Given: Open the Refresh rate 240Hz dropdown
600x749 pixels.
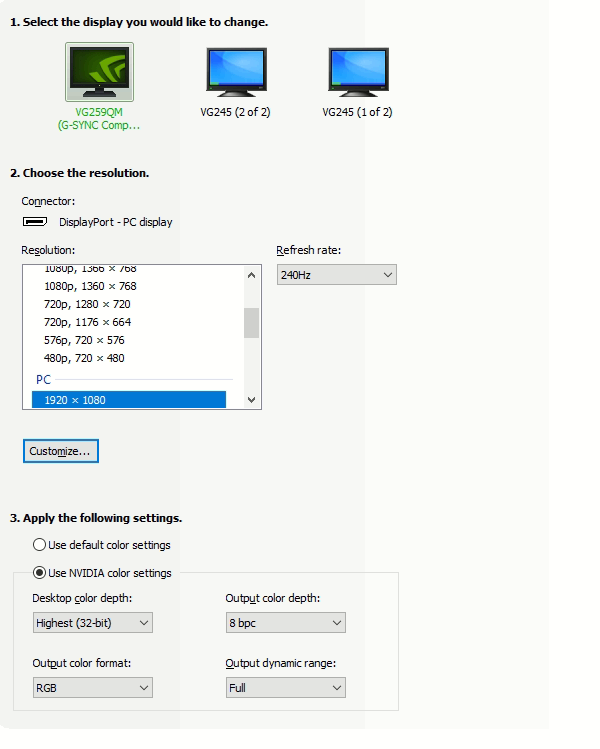Looking at the screenshot, I should pyautogui.click(x=337, y=275).
